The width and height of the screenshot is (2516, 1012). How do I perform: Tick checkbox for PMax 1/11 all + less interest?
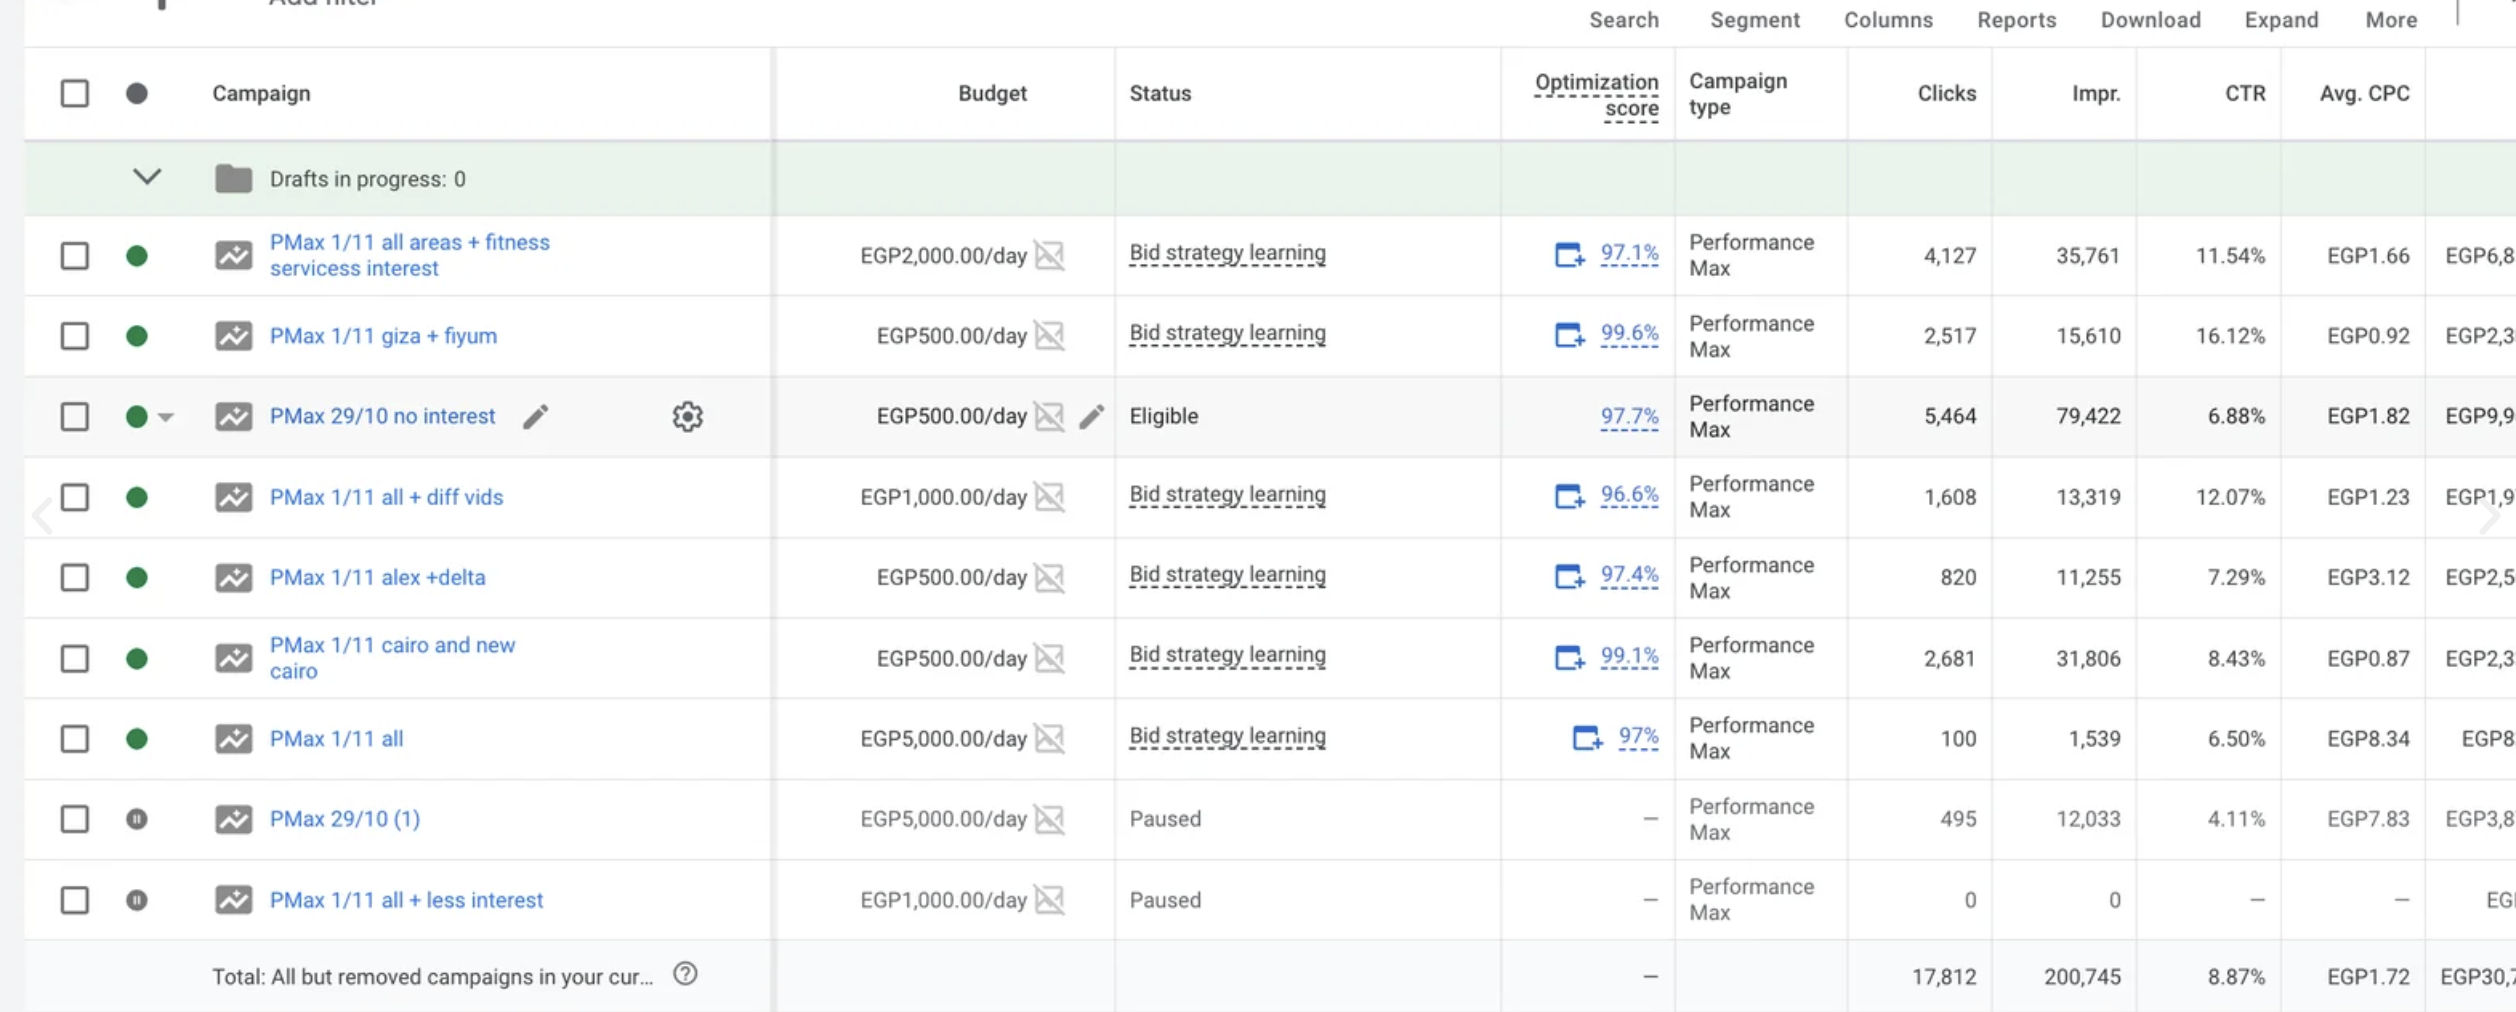(x=75, y=900)
